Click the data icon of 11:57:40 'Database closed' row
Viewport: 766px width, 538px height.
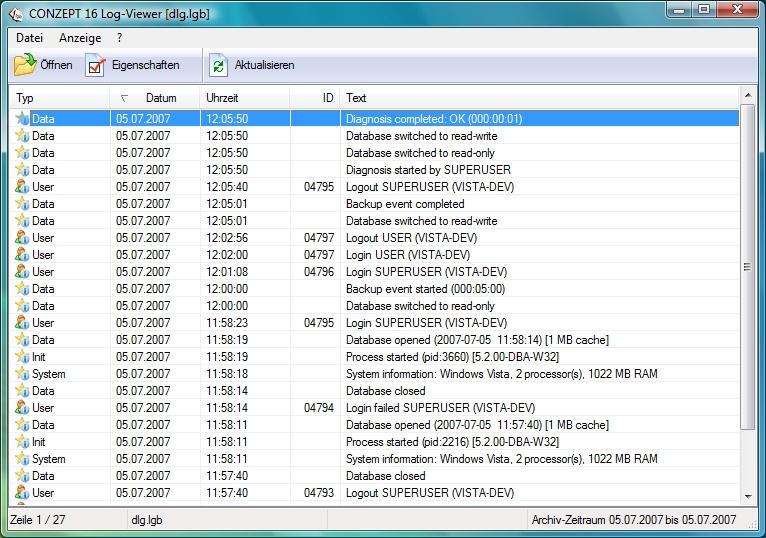(x=22, y=476)
